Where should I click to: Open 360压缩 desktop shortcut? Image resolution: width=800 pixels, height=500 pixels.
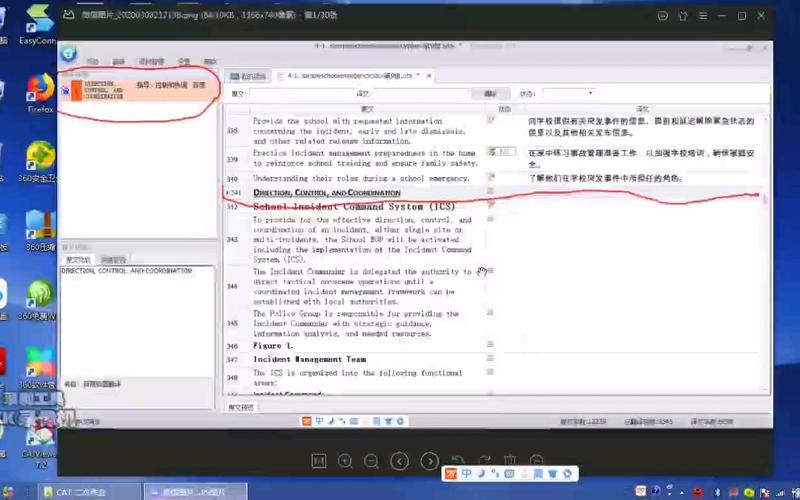click(40, 231)
